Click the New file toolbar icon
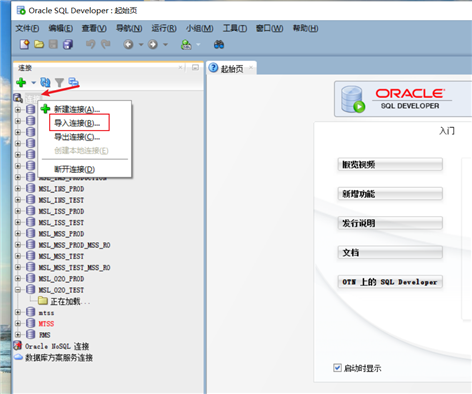Viewport: 472px width, 394px height. point(25,44)
